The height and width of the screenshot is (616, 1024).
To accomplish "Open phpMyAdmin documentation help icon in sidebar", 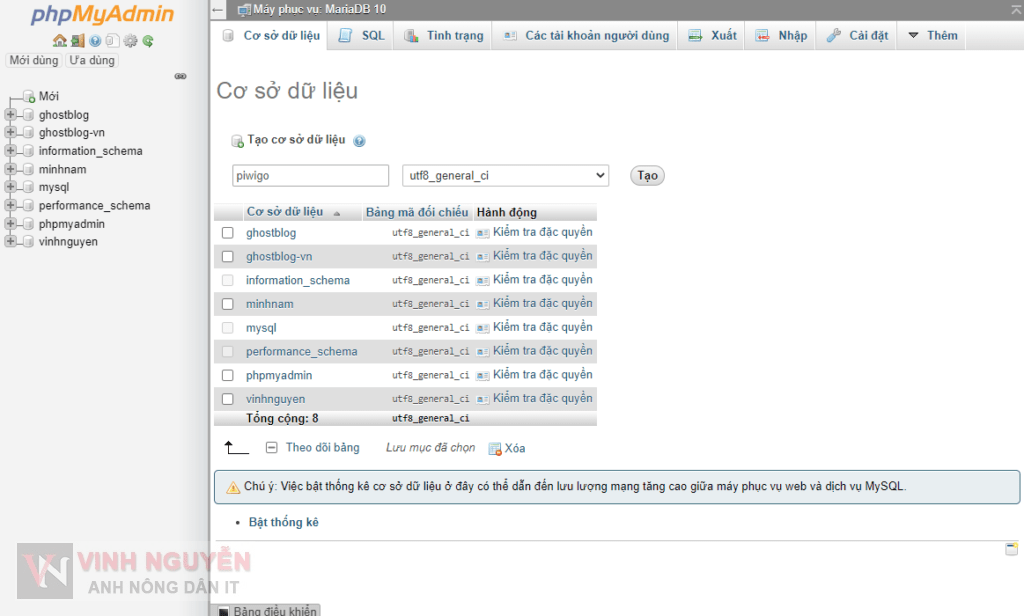I will click(95, 41).
